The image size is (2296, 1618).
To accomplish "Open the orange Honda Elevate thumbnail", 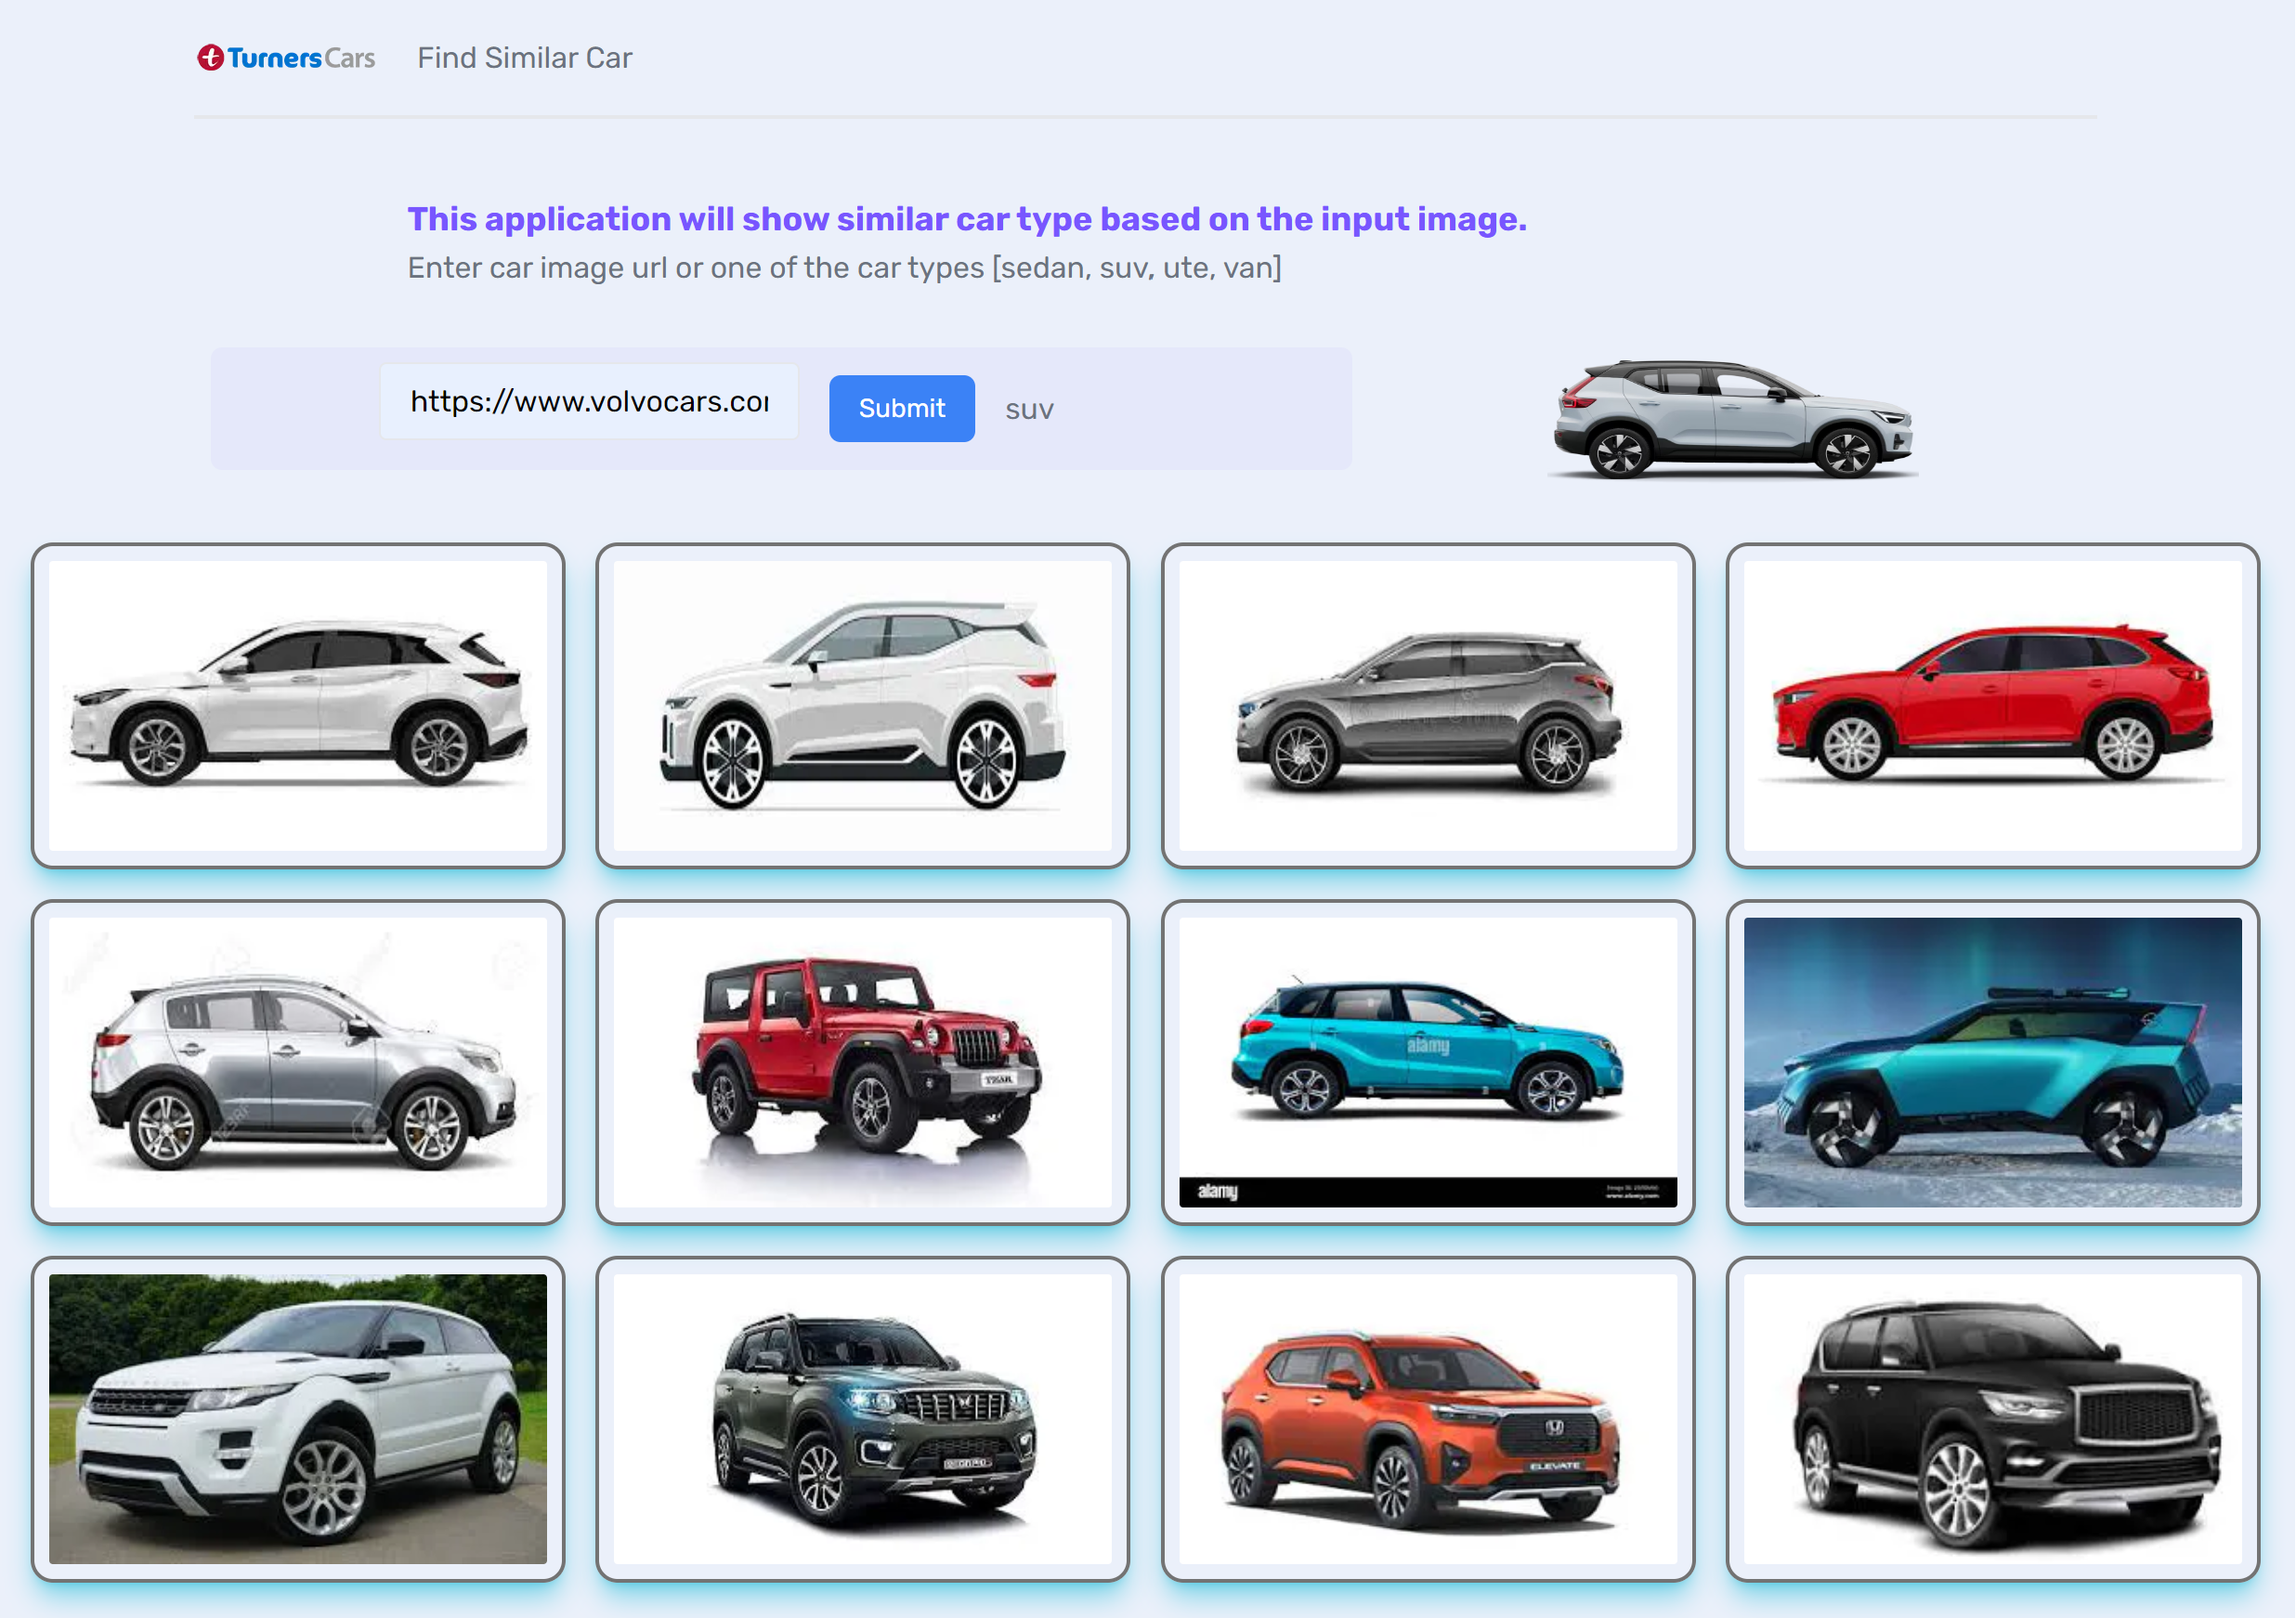I will (x=1427, y=1418).
